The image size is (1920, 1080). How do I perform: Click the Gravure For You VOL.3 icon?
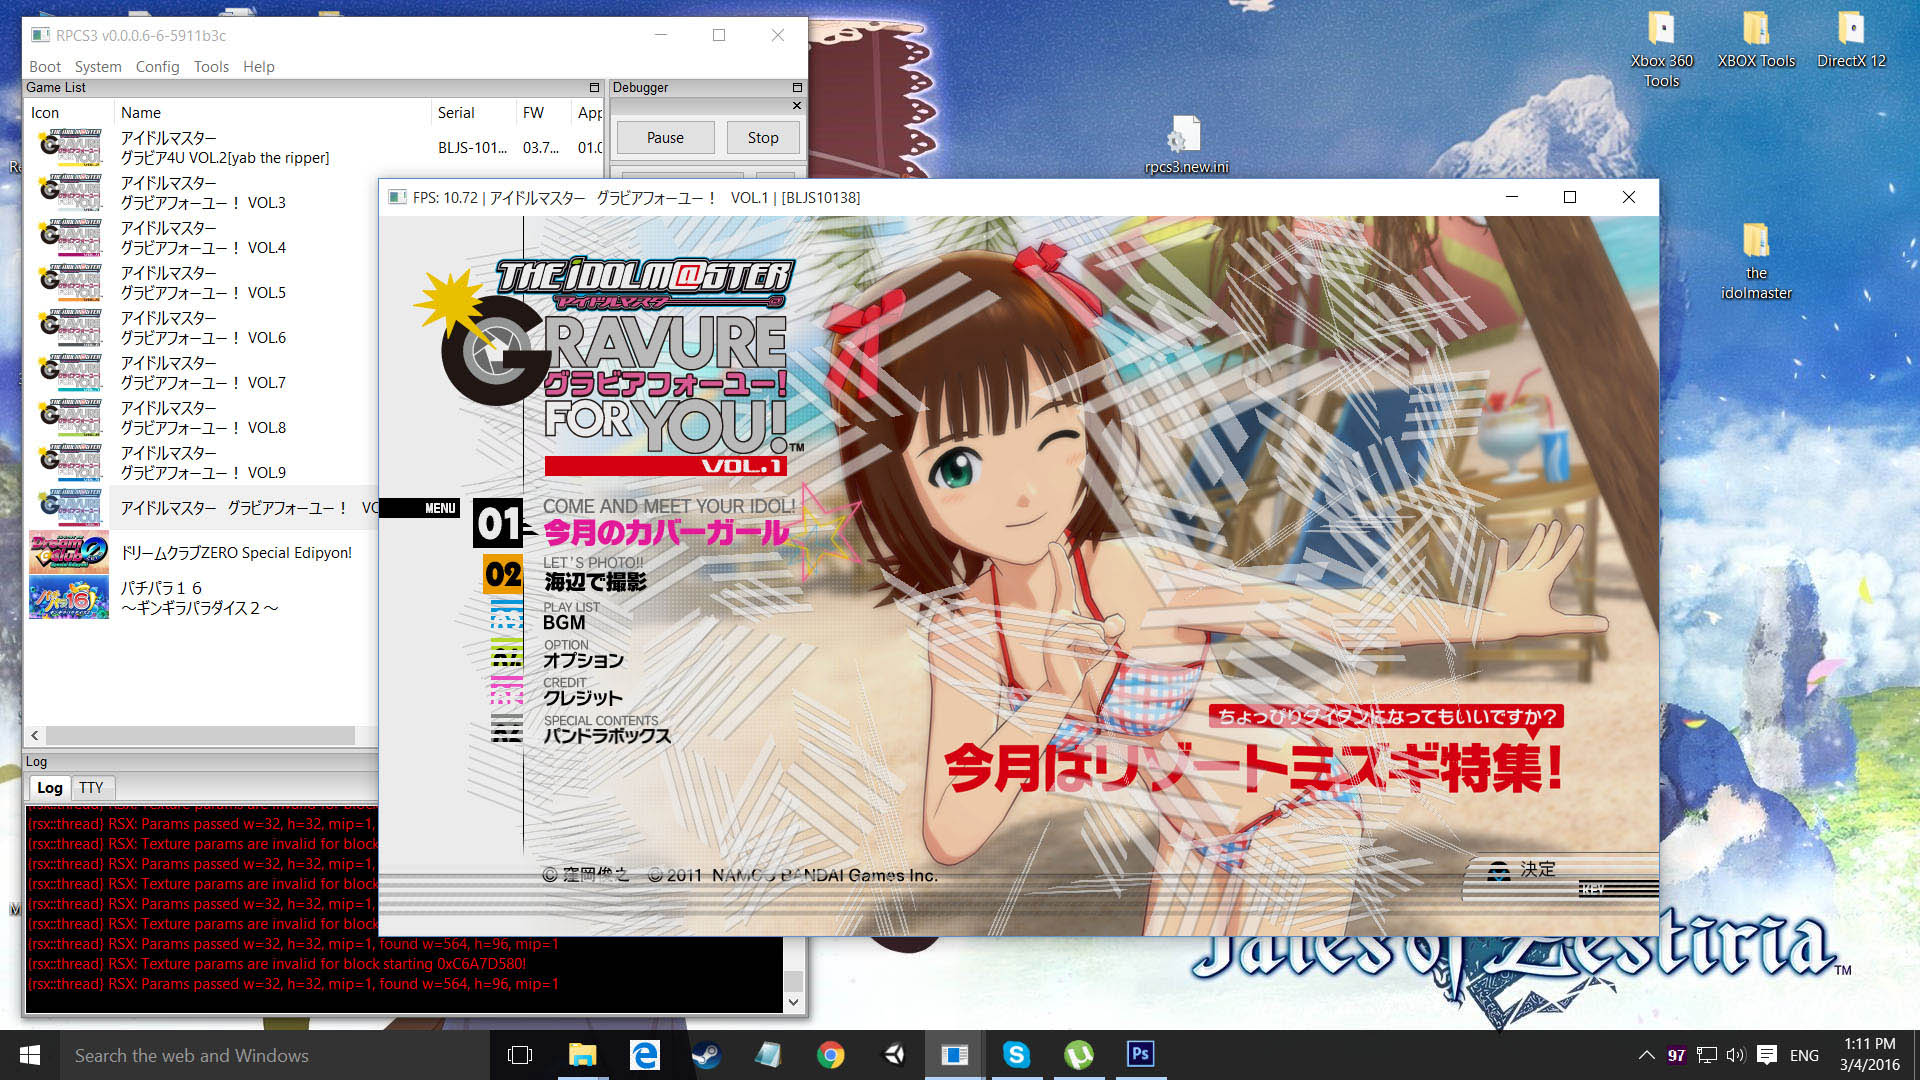[70, 192]
